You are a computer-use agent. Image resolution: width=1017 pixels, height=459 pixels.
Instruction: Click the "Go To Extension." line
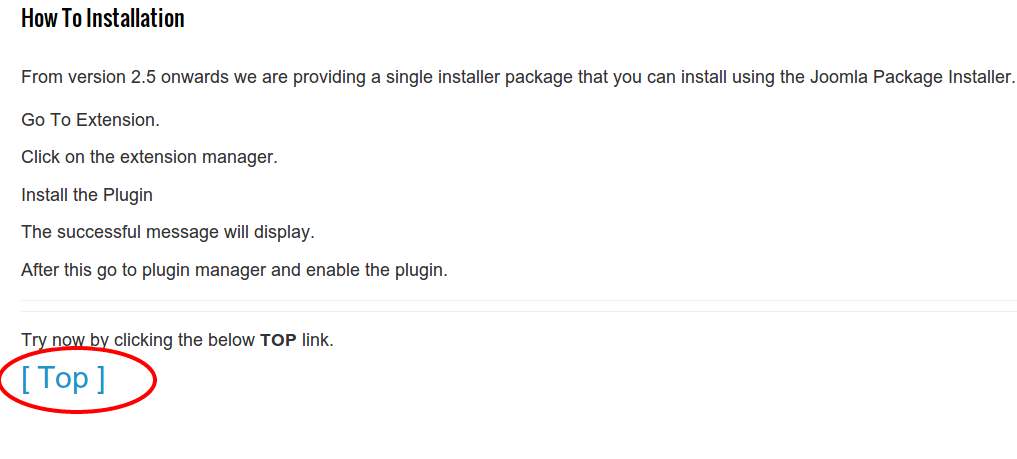pos(90,120)
